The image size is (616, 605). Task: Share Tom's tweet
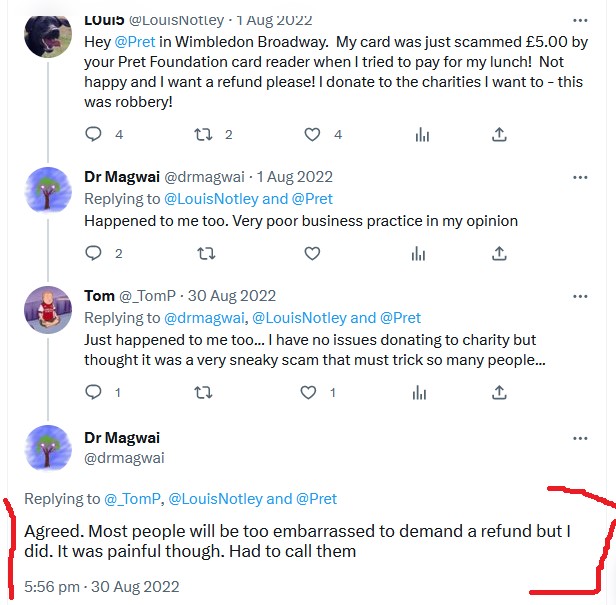point(500,393)
